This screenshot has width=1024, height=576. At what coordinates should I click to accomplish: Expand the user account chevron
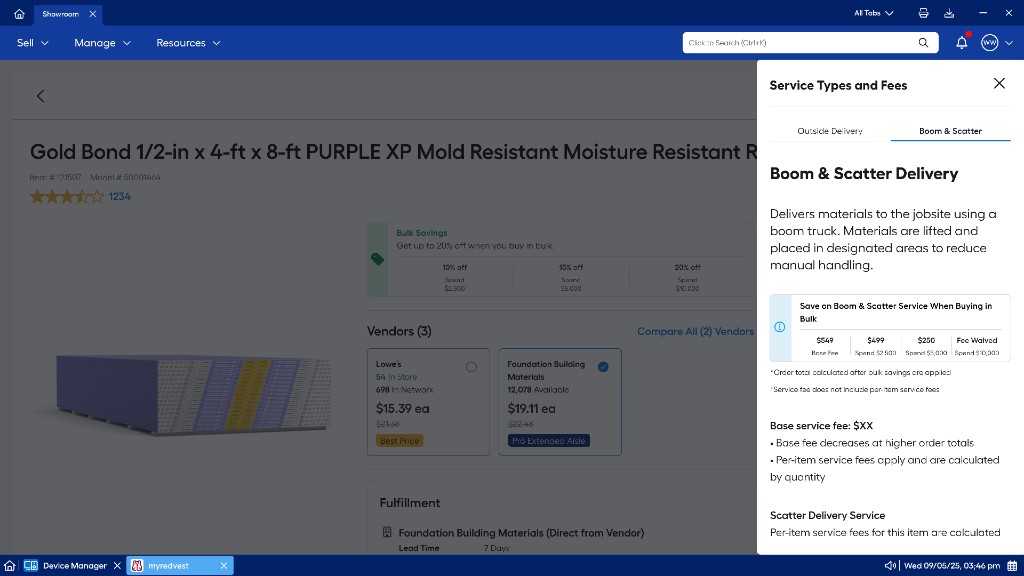tap(1009, 43)
